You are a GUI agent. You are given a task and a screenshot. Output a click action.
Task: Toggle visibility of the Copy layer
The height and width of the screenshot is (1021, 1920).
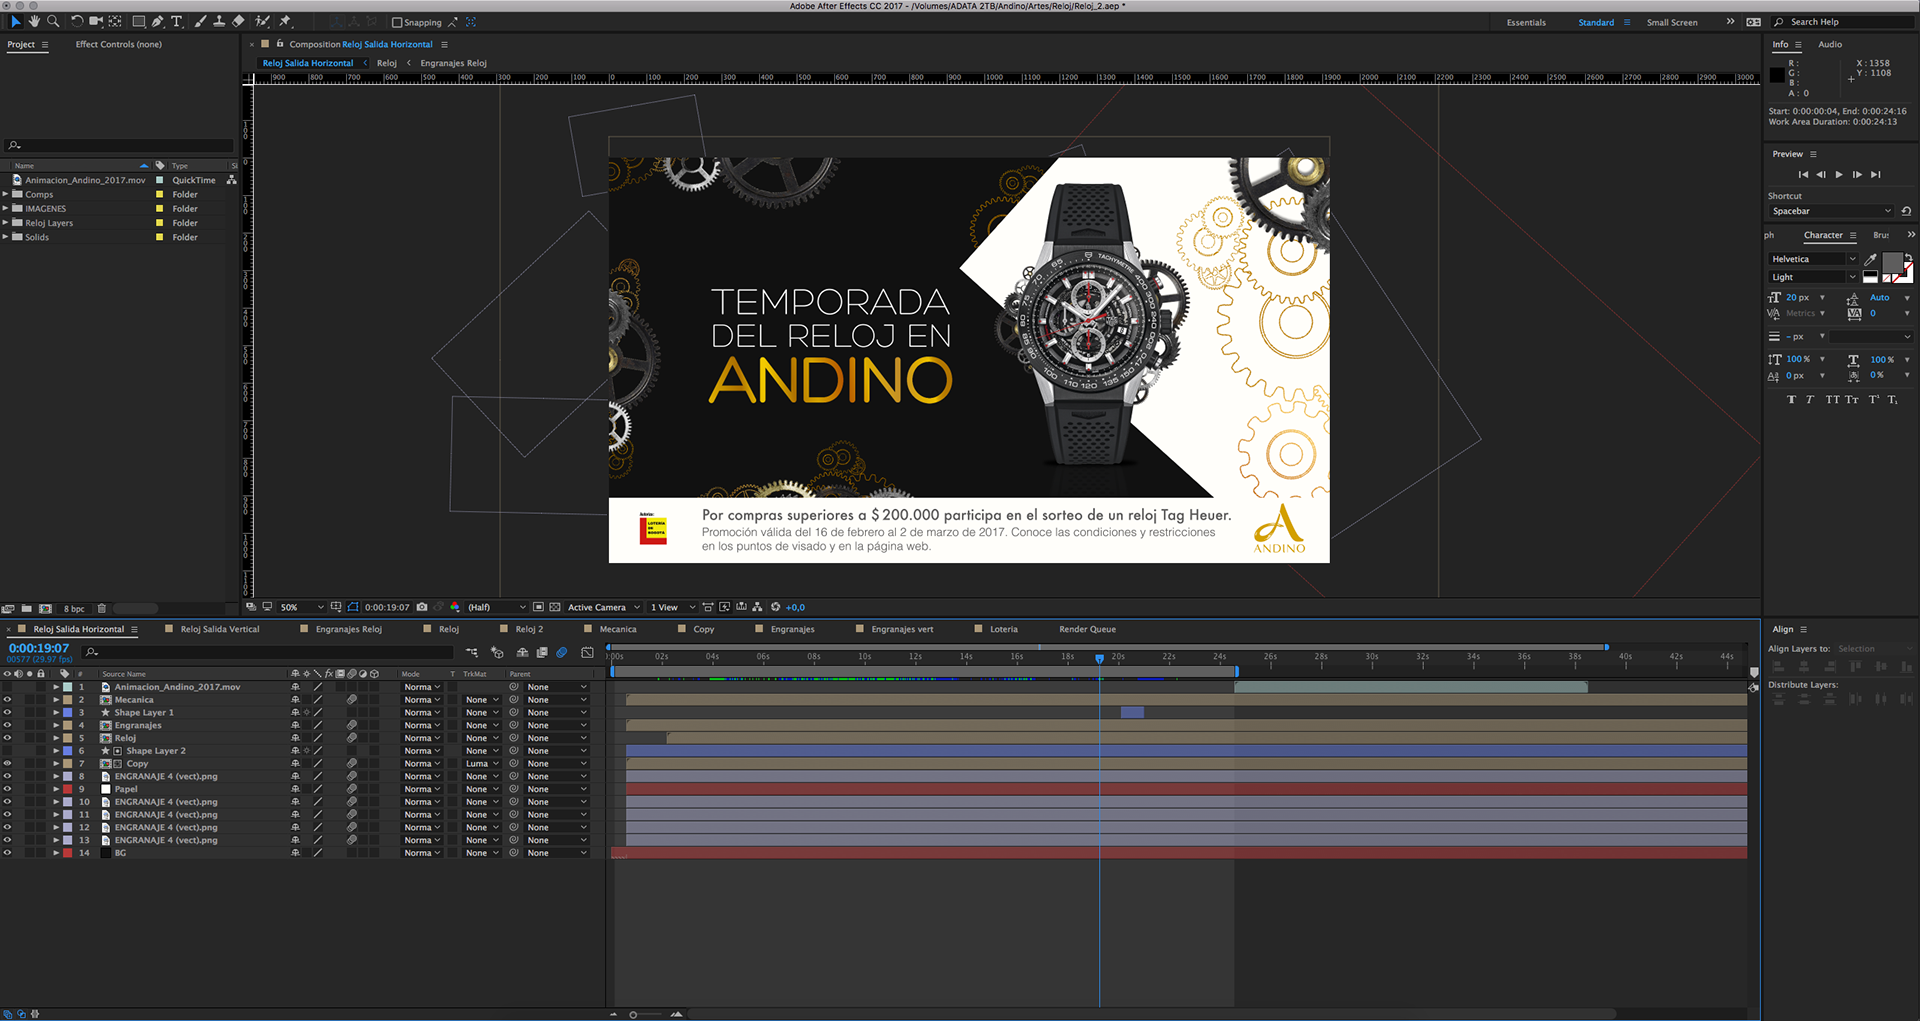point(7,764)
